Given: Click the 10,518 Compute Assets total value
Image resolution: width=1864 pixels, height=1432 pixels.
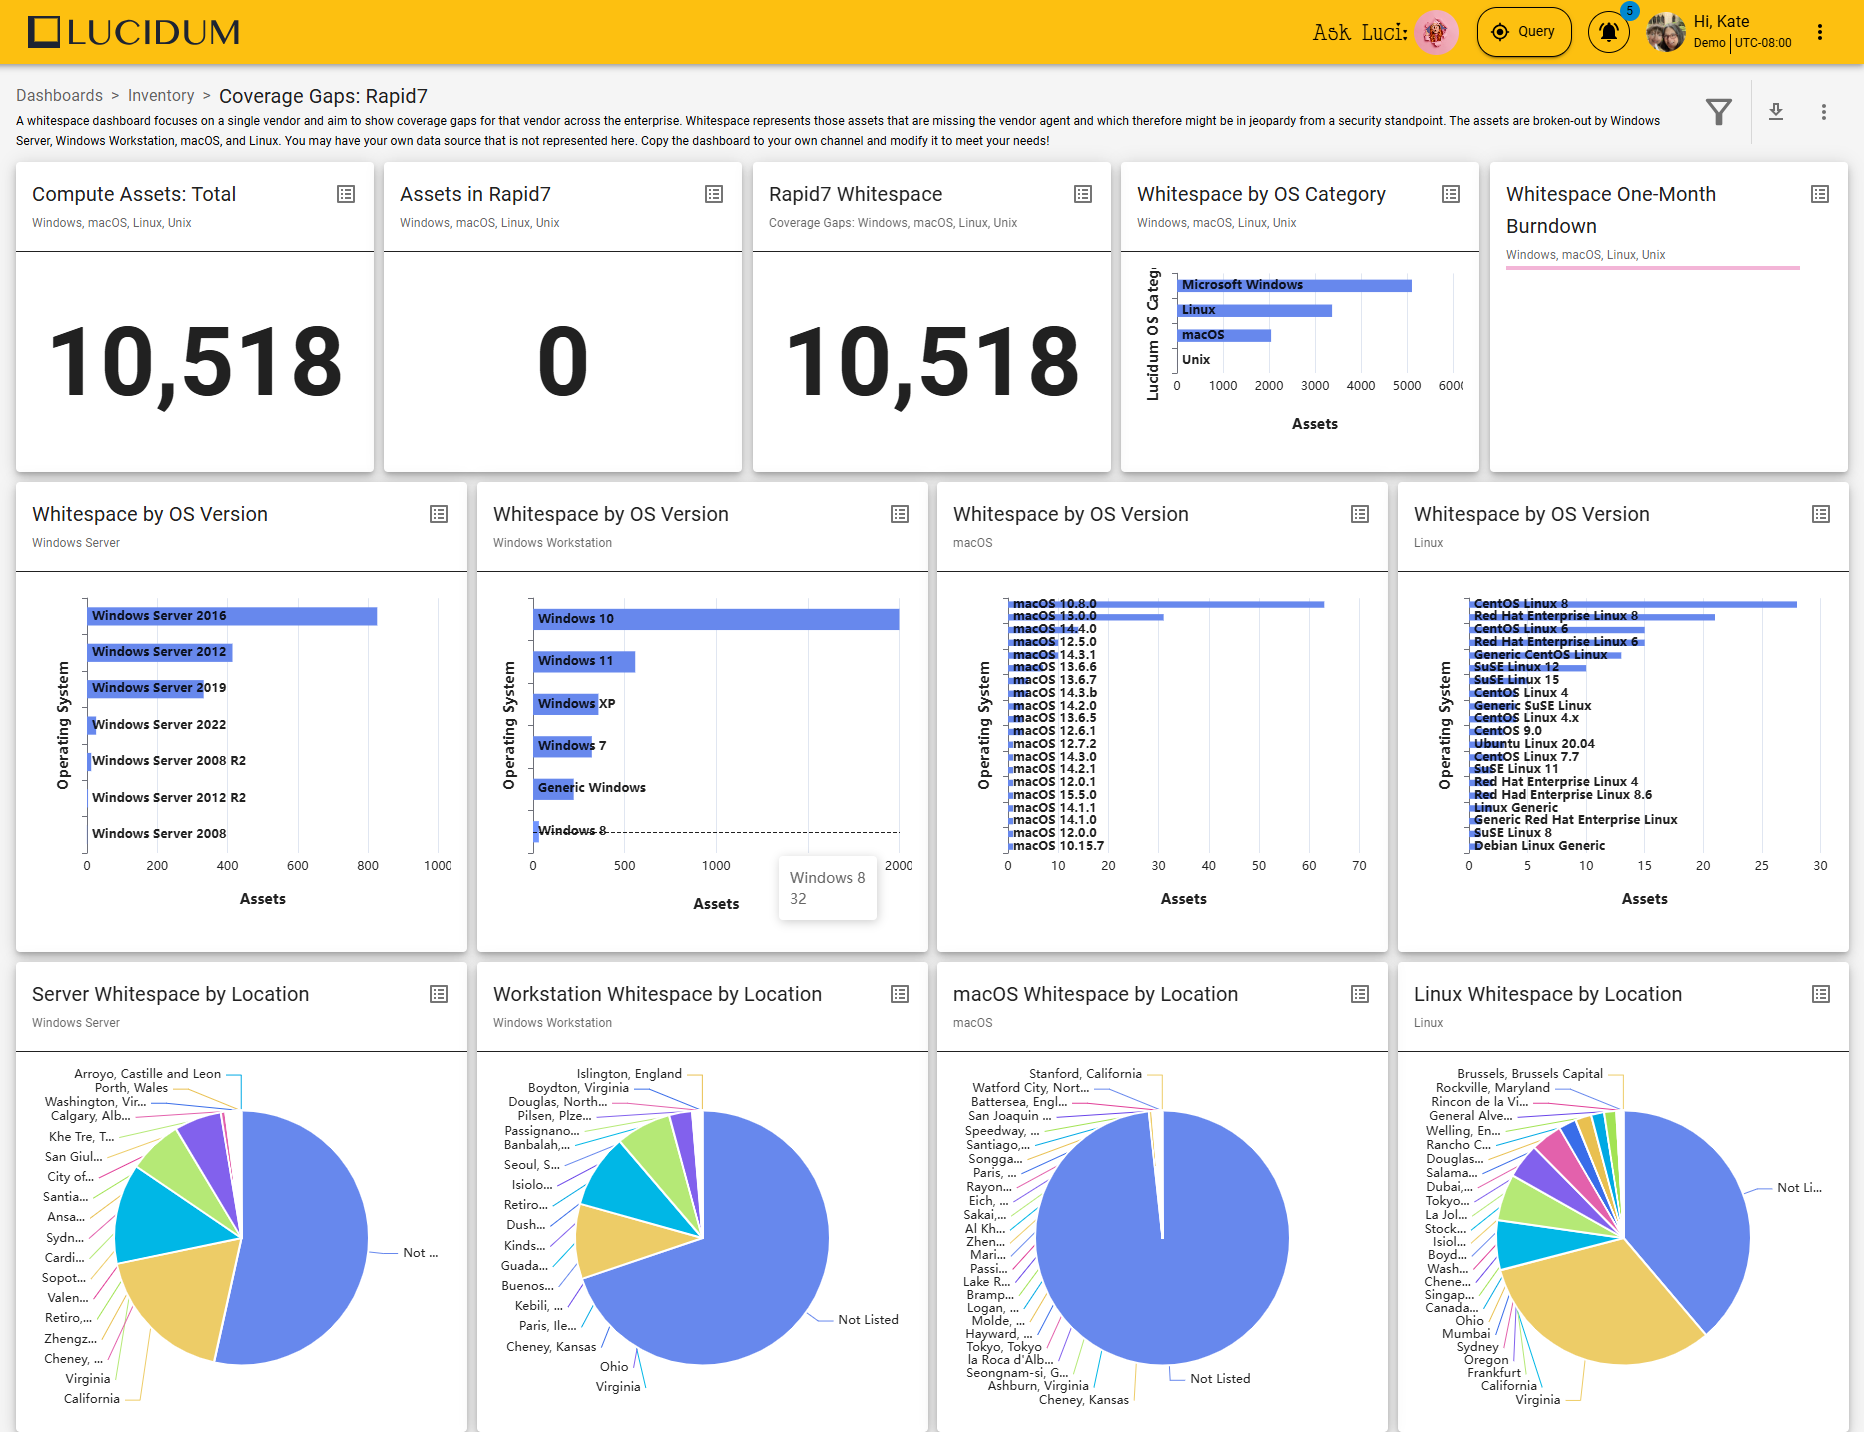Looking at the screenshot, I should pyautogui.click(x=196, y=362).
